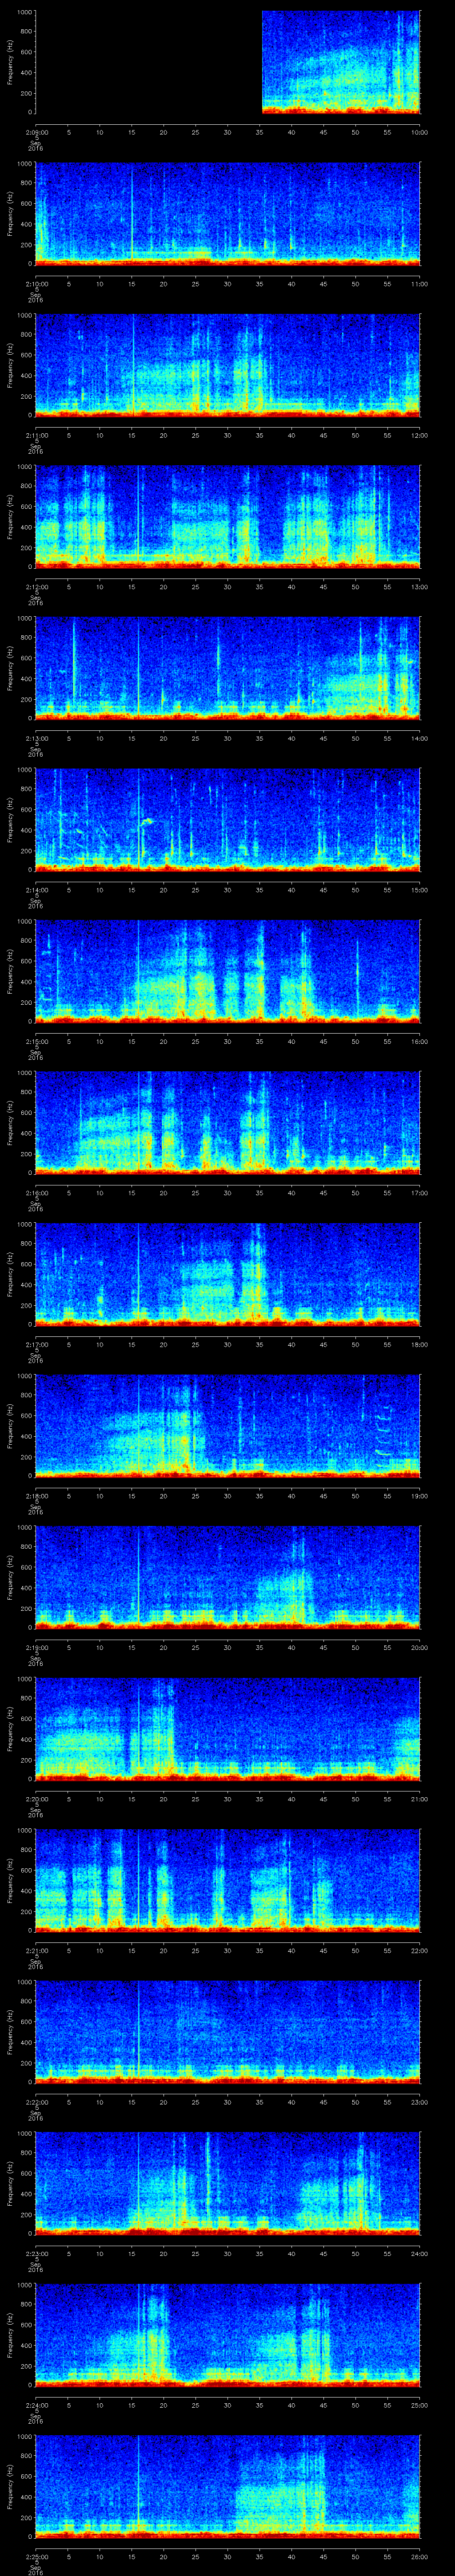Click the 18:00 end time label
This screenshot has width=455, height=2576.
click(419, 1343)
